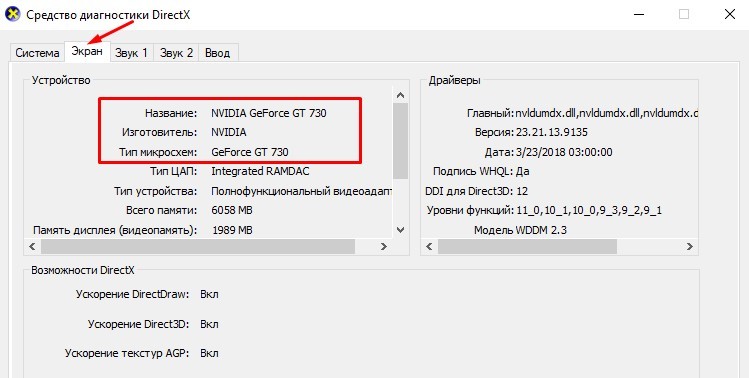The height and width of the screenshot is (378, 749).
Task: Click the Изготовитель value NVIDIA
Action: (x=229, y=132)
